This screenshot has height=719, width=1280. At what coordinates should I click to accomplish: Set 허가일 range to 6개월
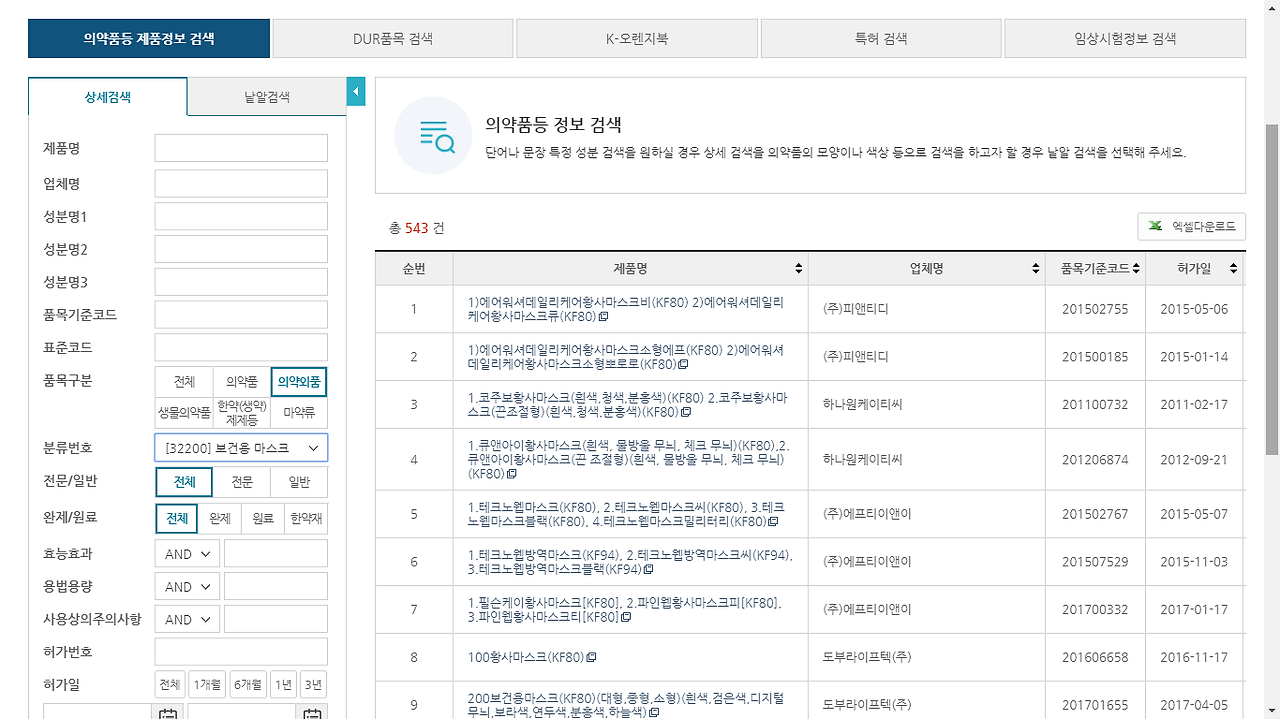(x=248, y=685)
